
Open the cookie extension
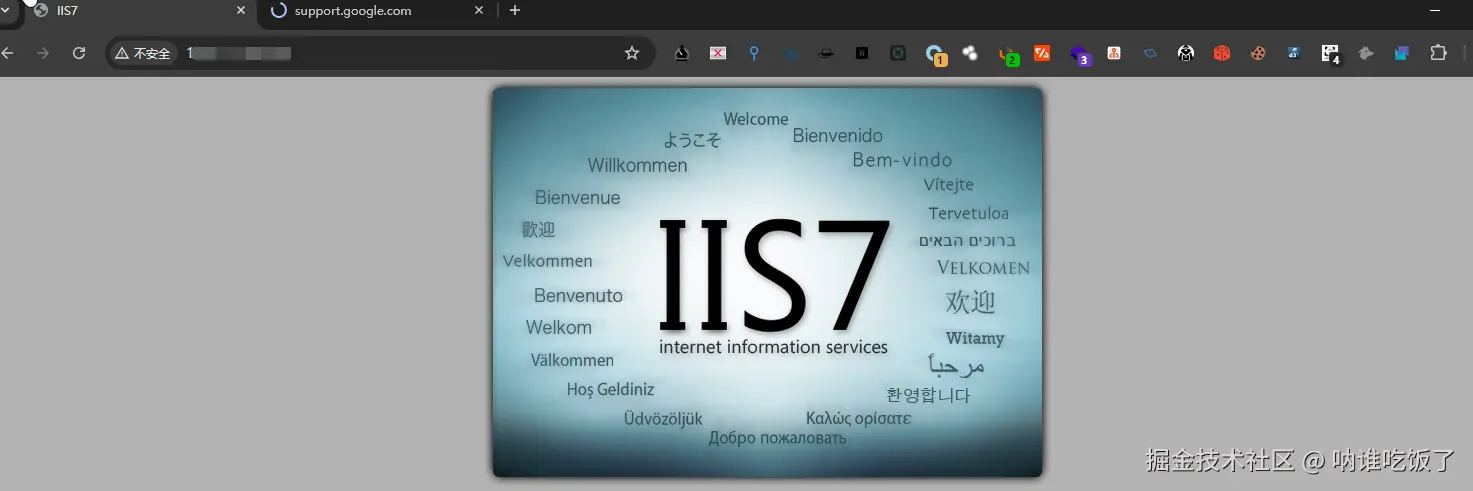pyautogui.click(x=1258, y=53)
